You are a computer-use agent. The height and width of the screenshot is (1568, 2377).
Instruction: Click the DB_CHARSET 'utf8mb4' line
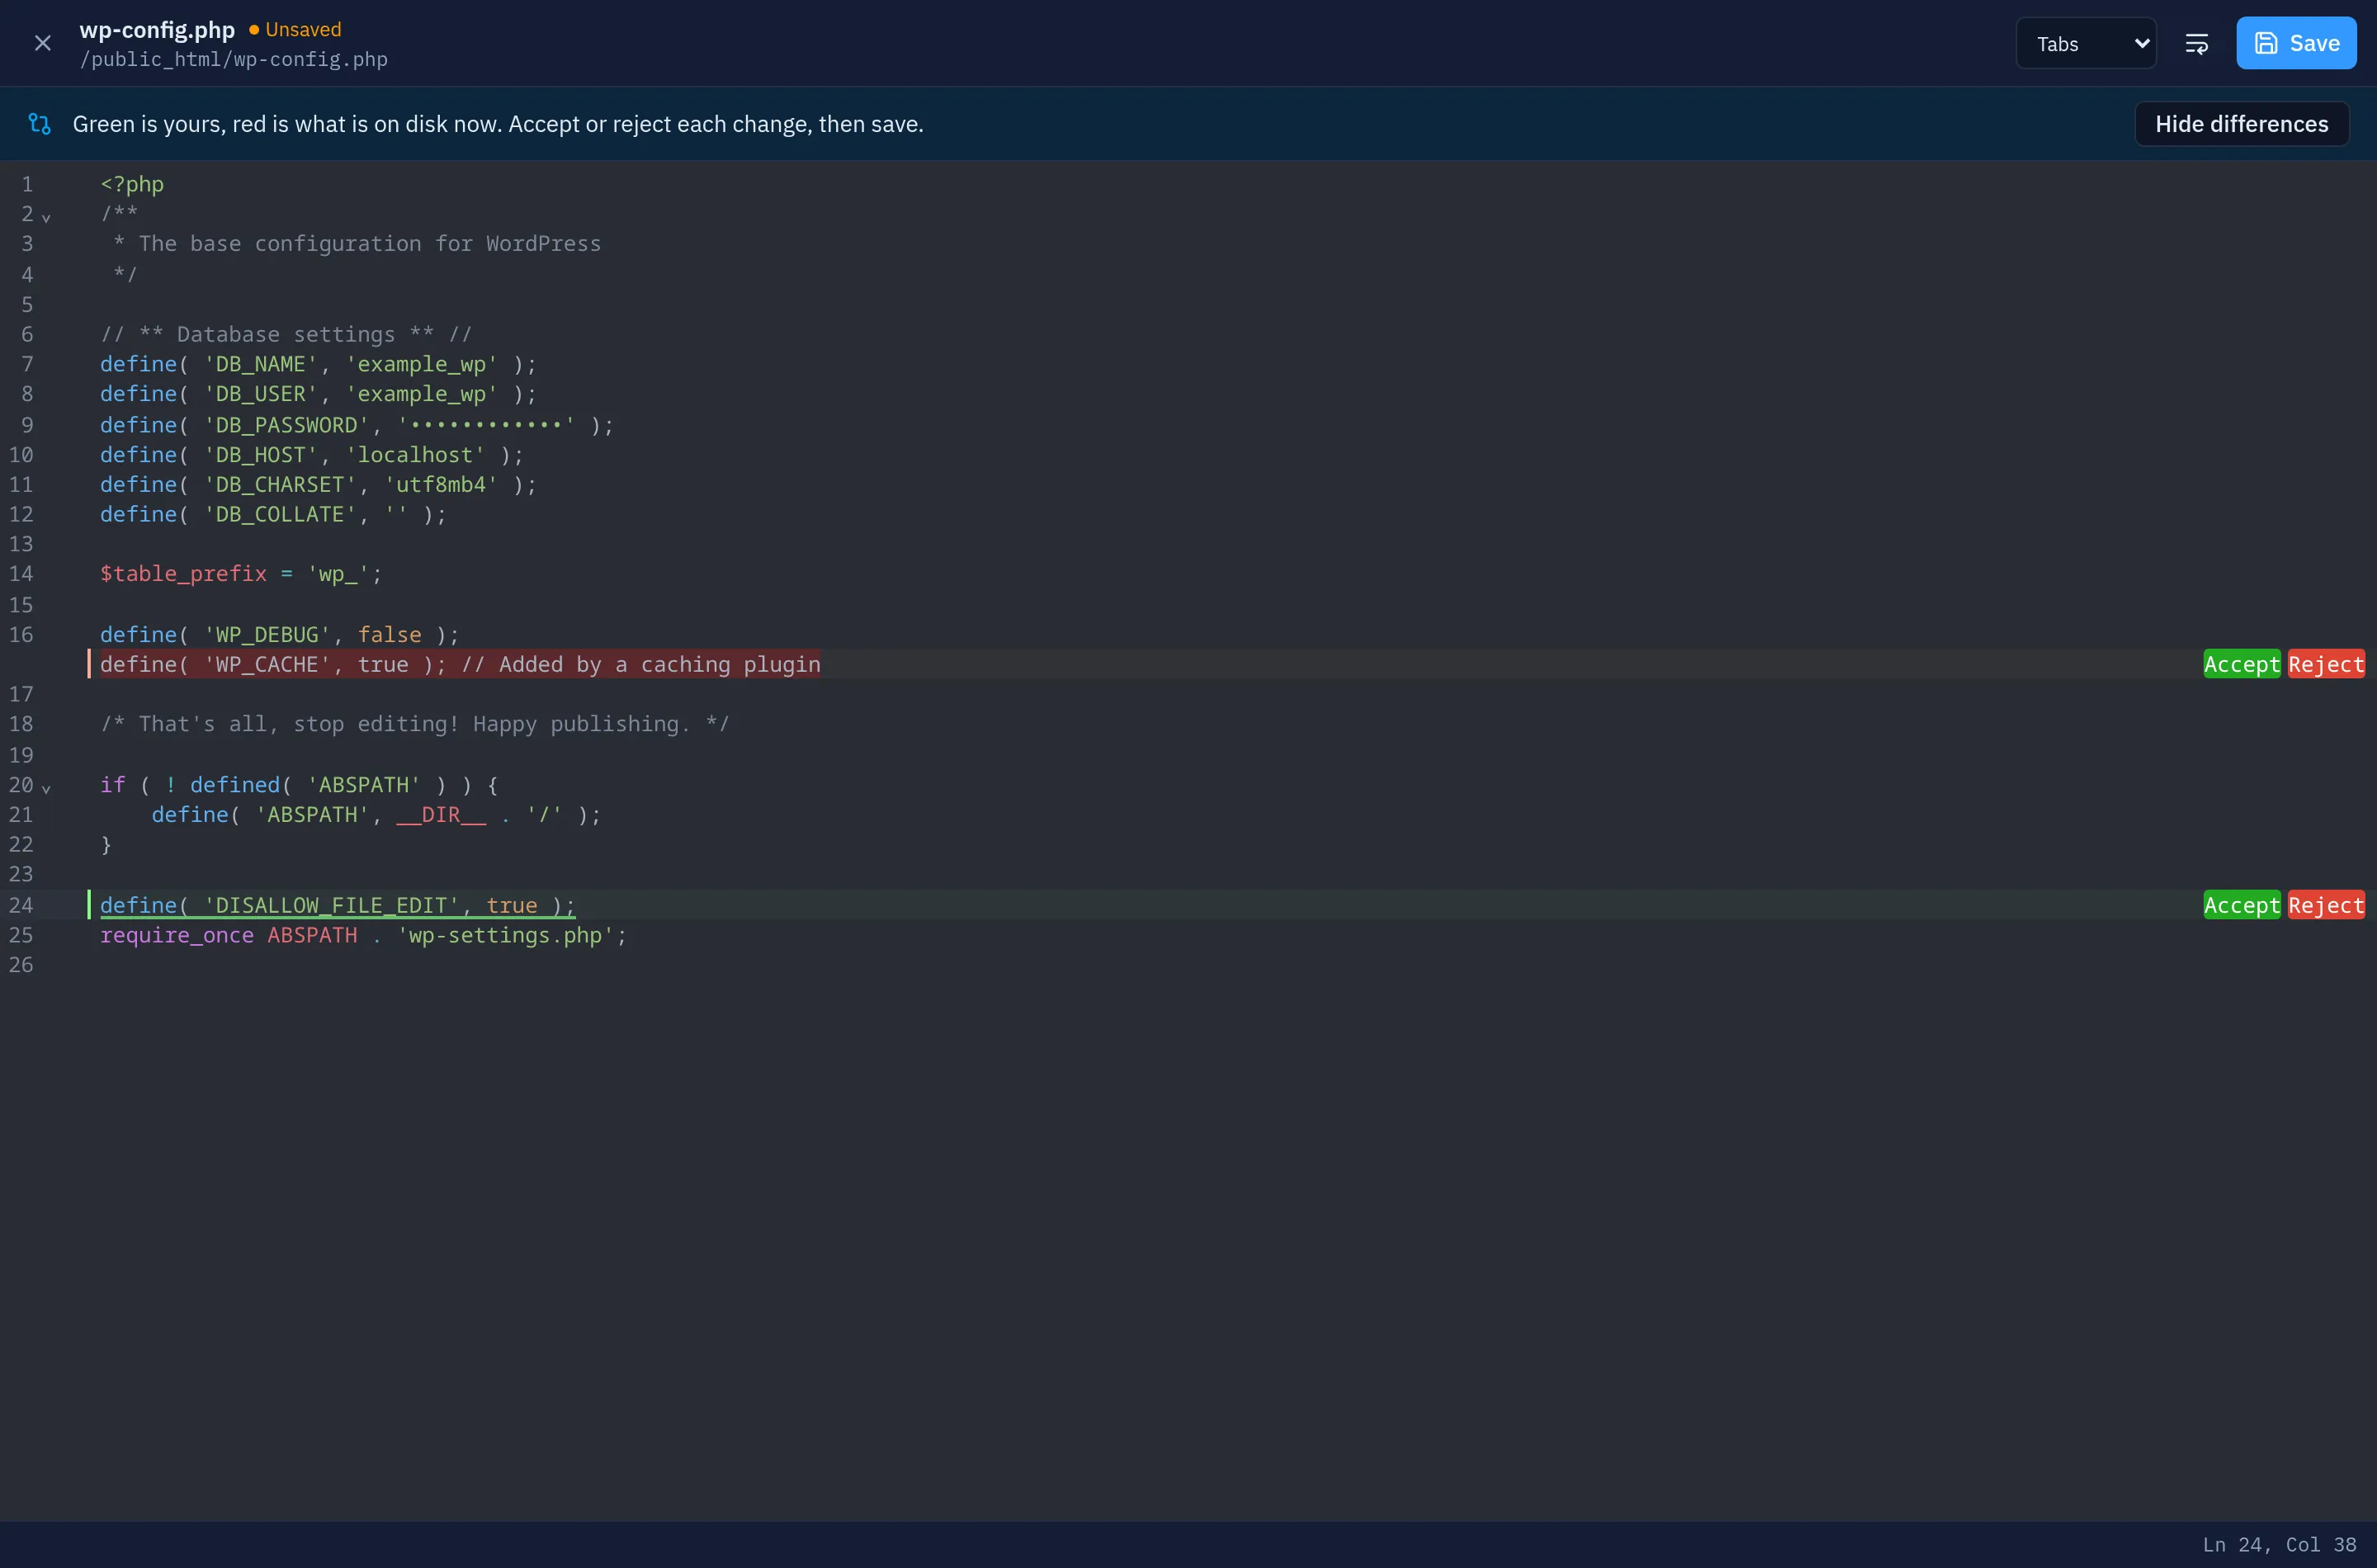point(318,484)
